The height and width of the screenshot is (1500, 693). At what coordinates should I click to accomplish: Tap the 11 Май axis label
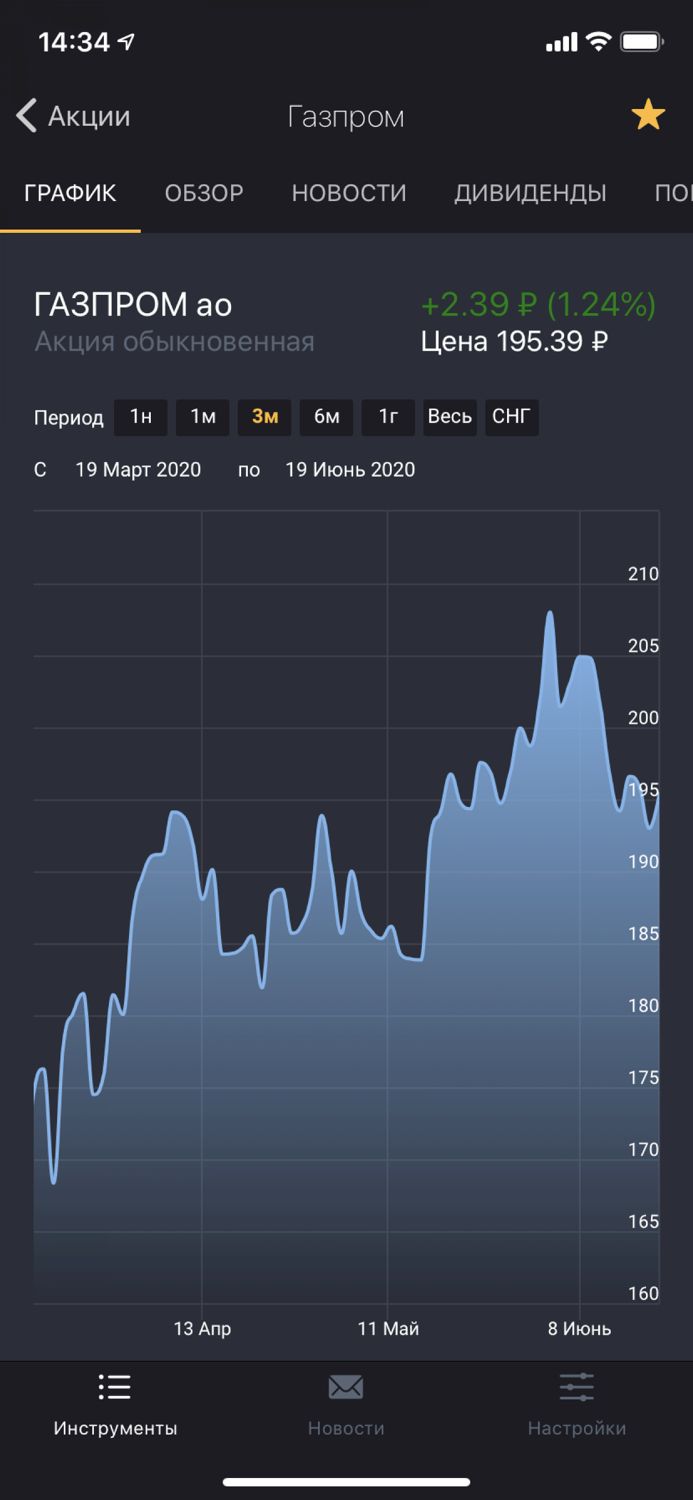pos(388,1329)
